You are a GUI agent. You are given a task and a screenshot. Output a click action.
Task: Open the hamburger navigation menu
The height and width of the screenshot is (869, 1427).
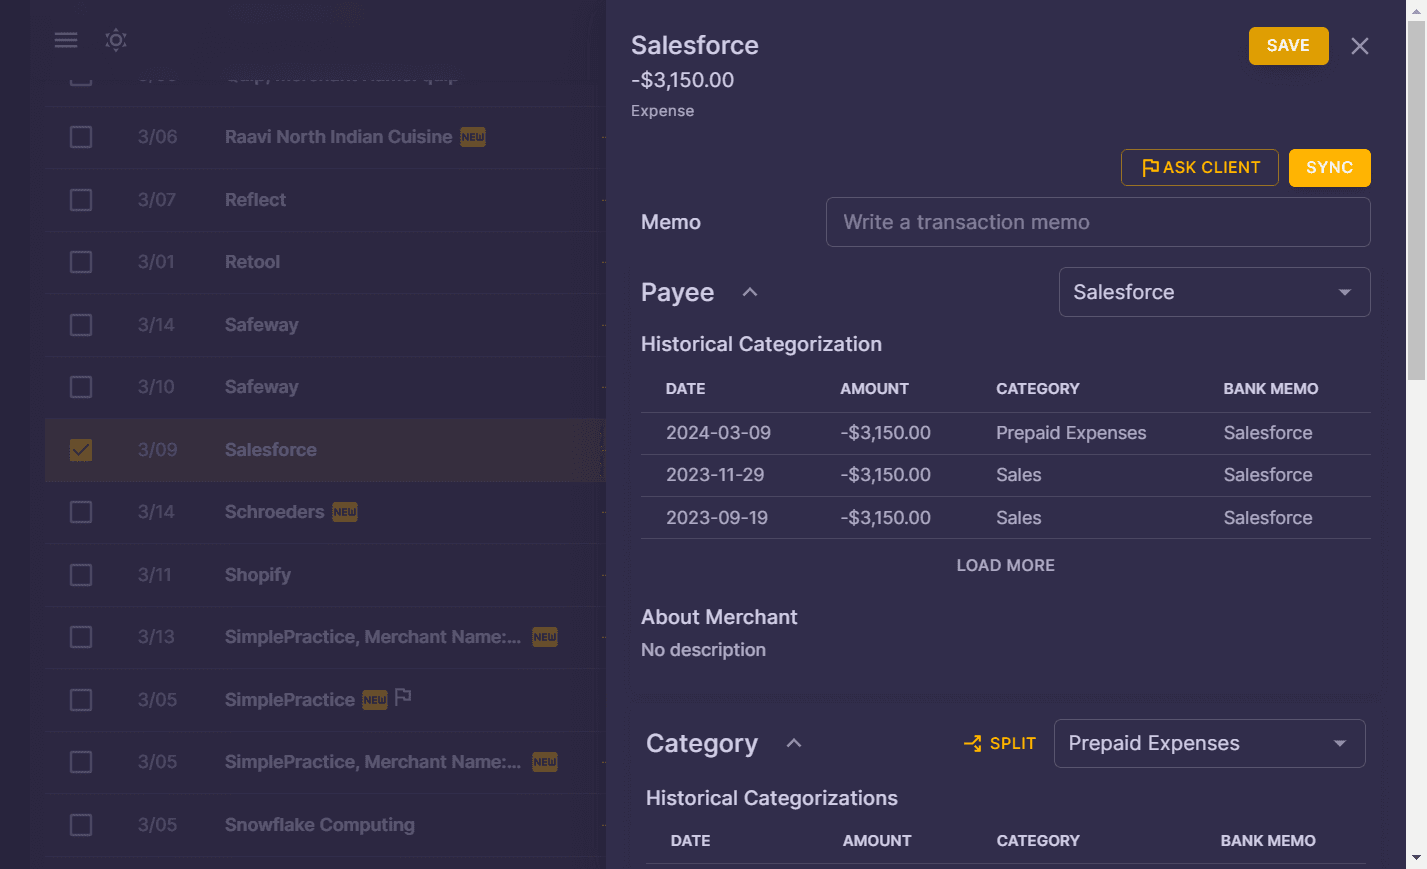click(x=66, y=40)
